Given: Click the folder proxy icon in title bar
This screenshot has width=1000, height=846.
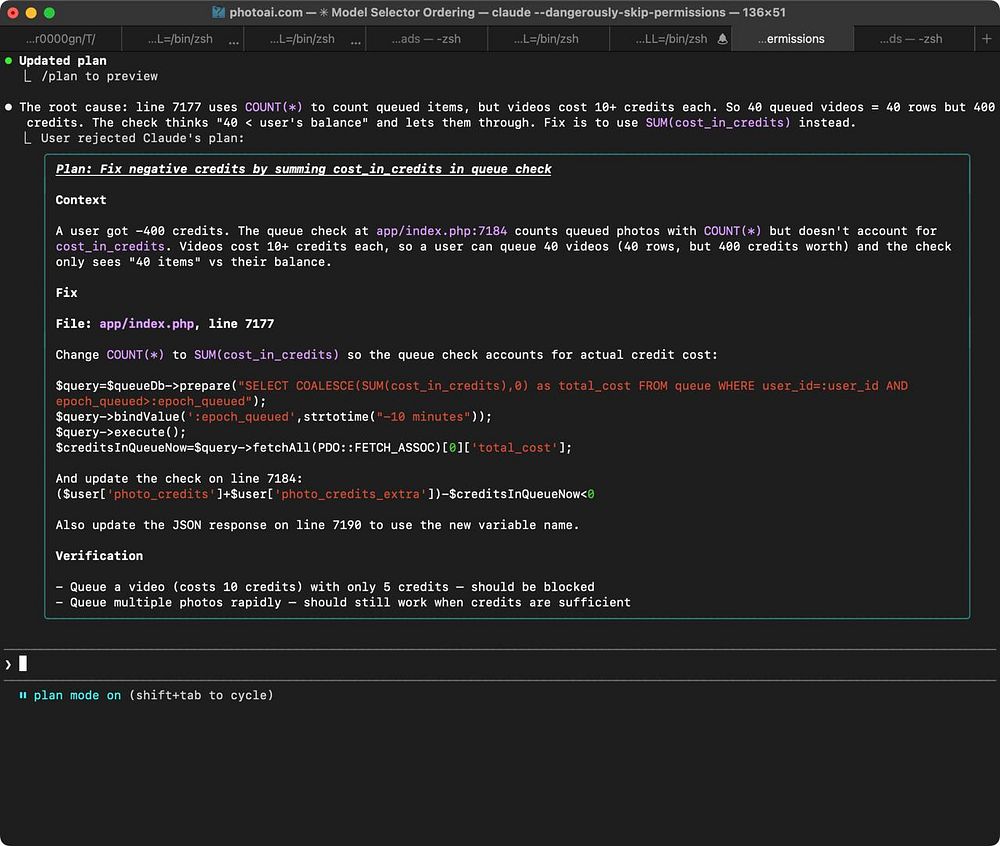Looking at the screenshot, I should [x=218, y=12].
